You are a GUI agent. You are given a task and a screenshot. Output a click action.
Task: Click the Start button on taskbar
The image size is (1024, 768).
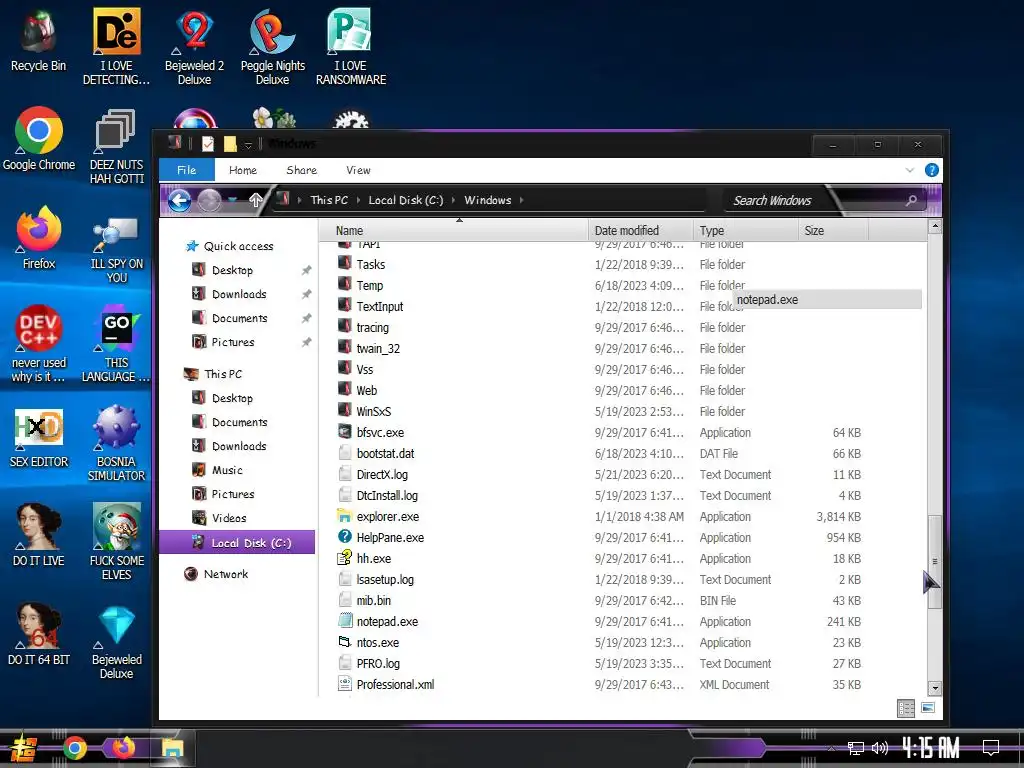point(23,748)
